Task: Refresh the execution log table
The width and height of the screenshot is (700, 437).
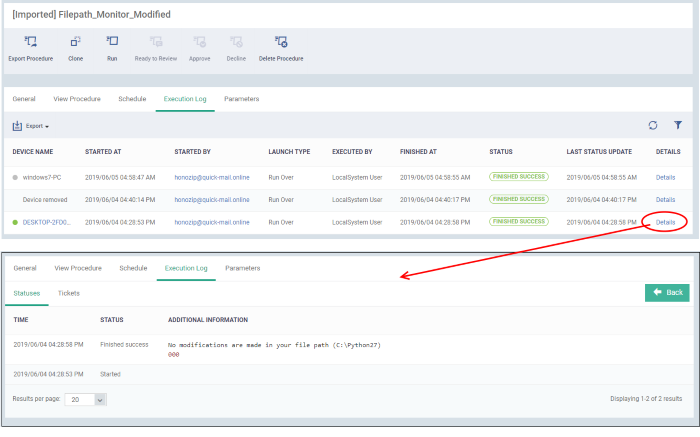Action: [653, 125]
